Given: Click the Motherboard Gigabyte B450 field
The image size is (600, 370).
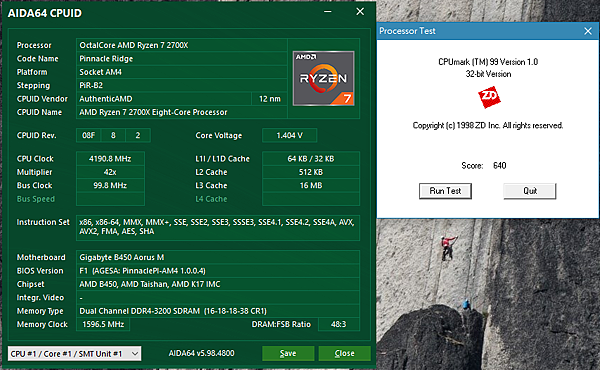Looking at the screenshot, I should click(218, 257).
